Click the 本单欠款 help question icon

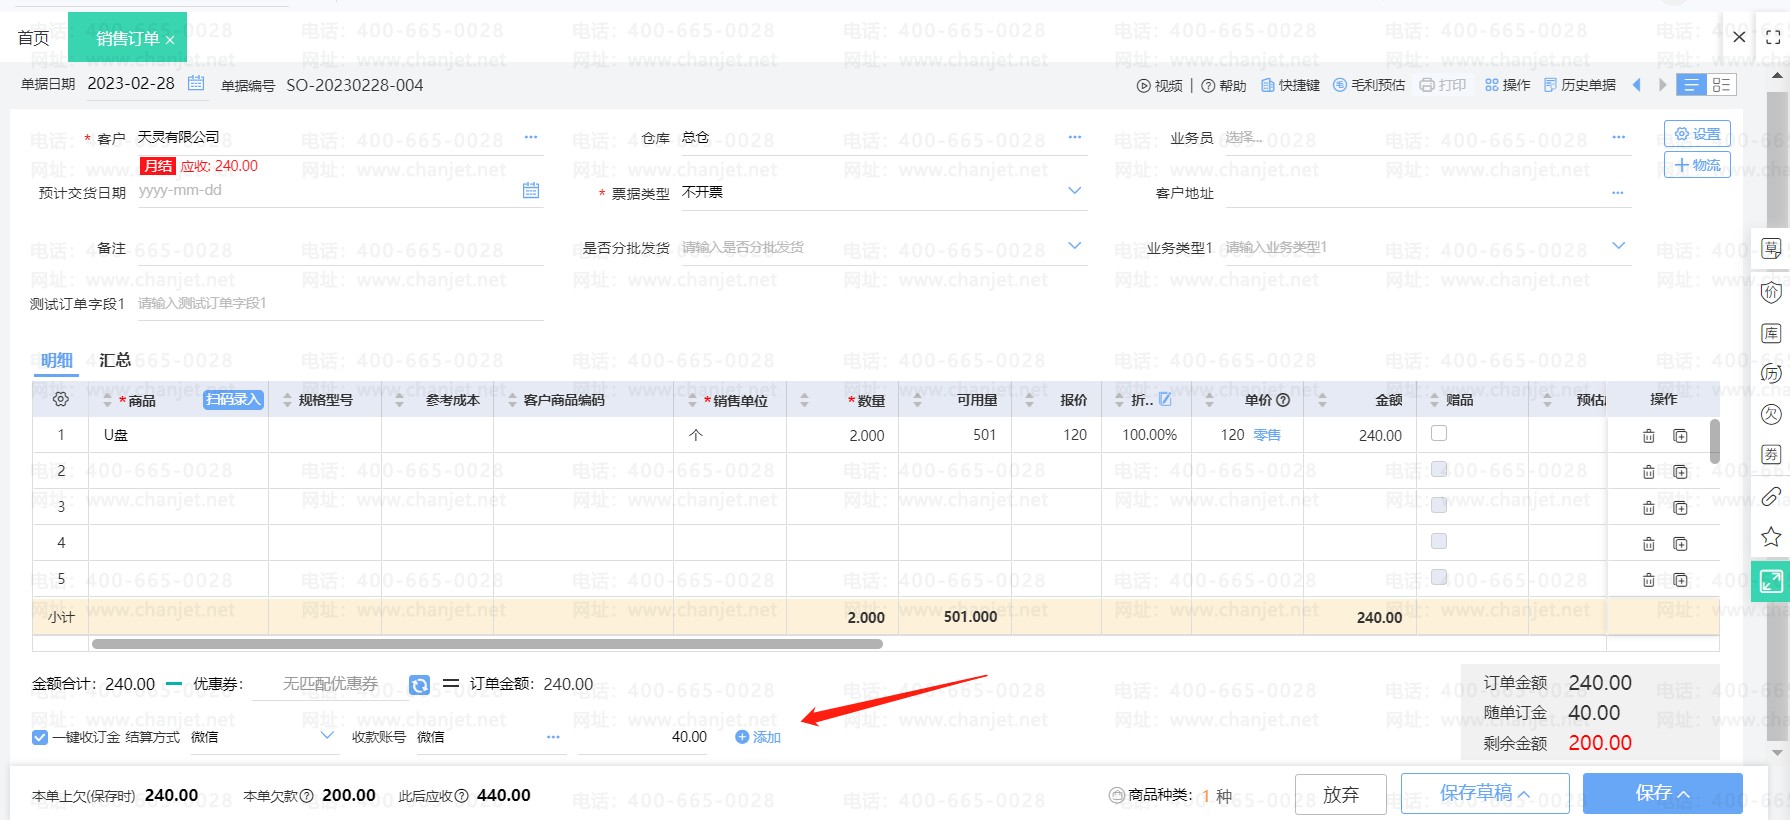coord(307,796)
